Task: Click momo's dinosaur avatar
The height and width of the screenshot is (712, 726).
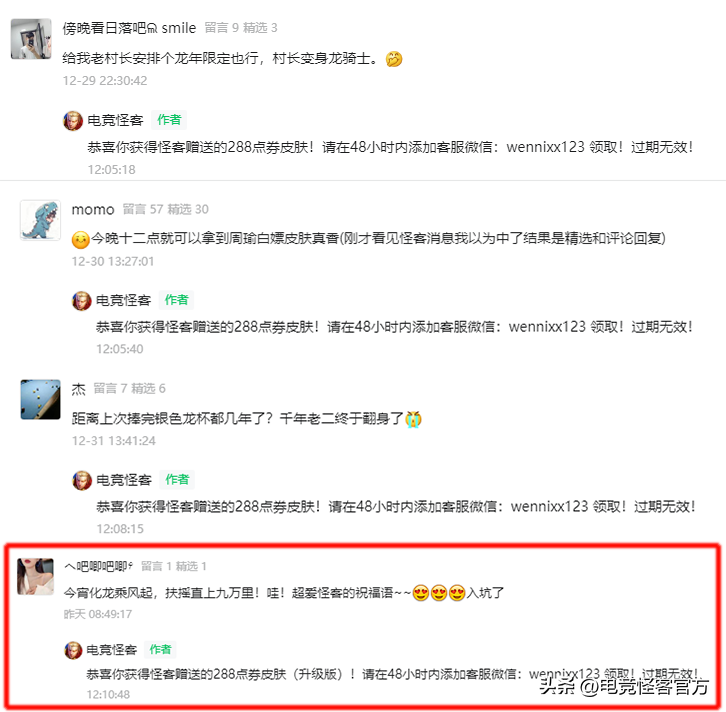Action: coord(40,220)
